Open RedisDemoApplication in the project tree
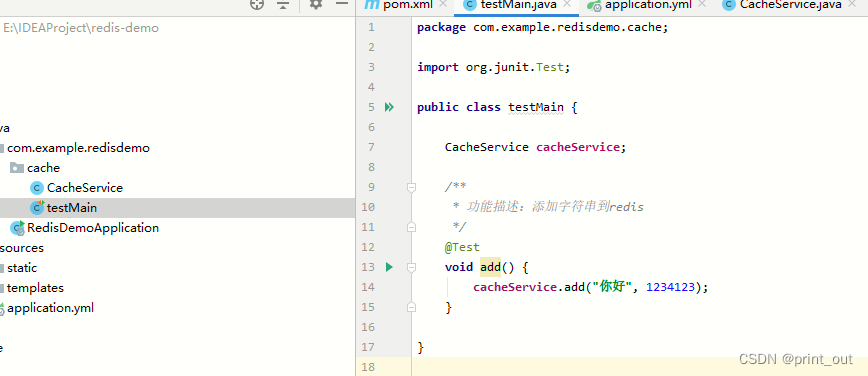This screenshot has width=868, height=376. coord(93,228)
